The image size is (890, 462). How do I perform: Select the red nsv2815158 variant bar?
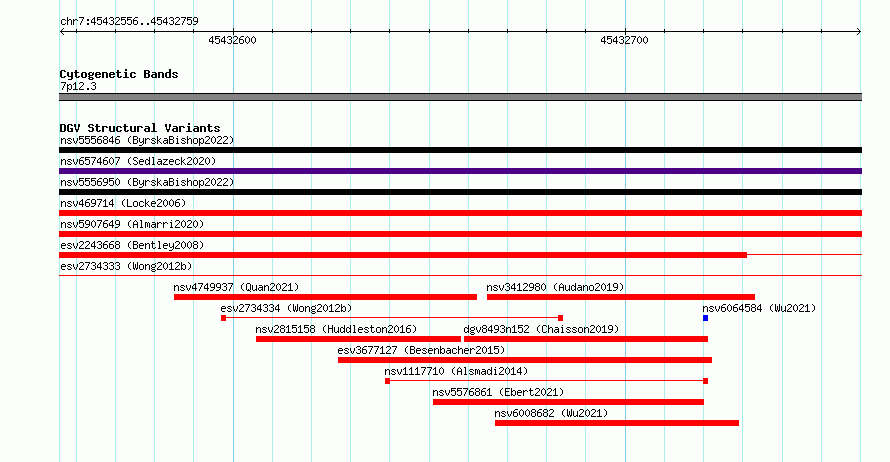(x=358, y=339)
